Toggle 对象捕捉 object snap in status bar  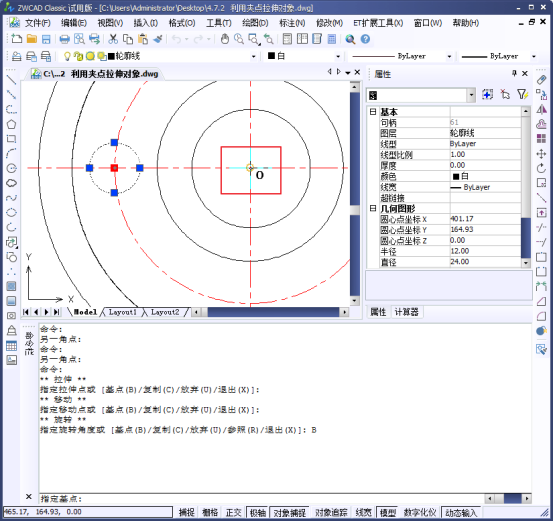click(289, 512)
